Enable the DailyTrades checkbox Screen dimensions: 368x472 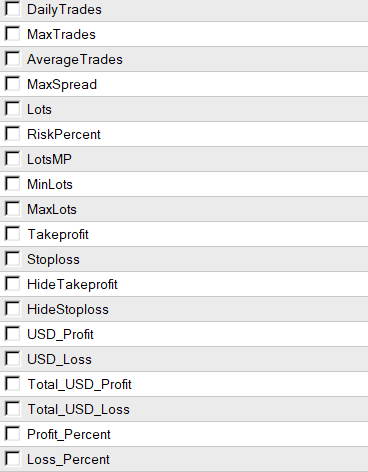pyautogui.click(x=13, y=9)
